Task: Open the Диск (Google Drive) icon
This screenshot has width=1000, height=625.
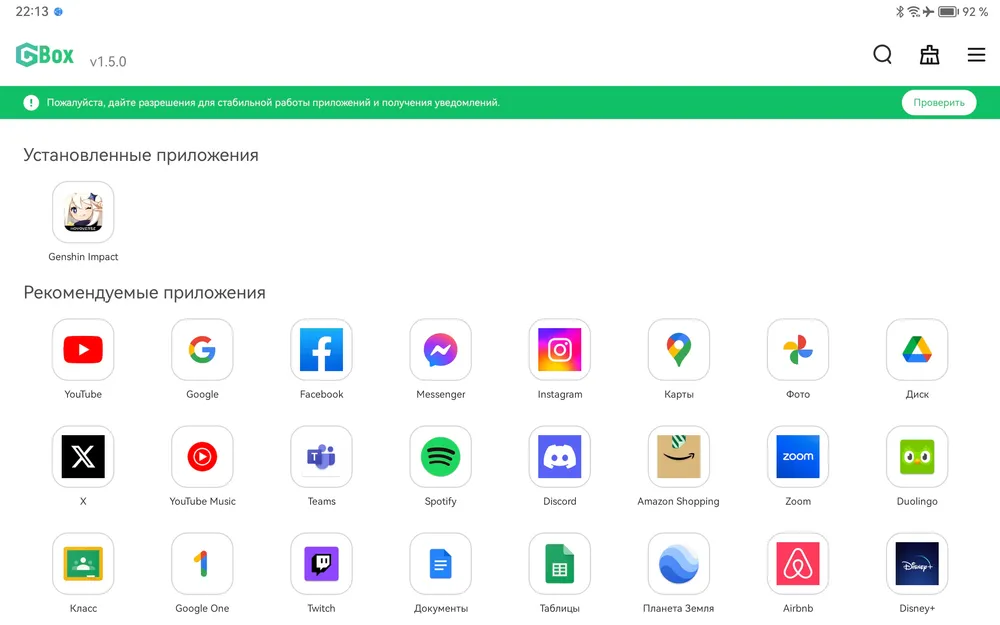Action: (917, 350)
